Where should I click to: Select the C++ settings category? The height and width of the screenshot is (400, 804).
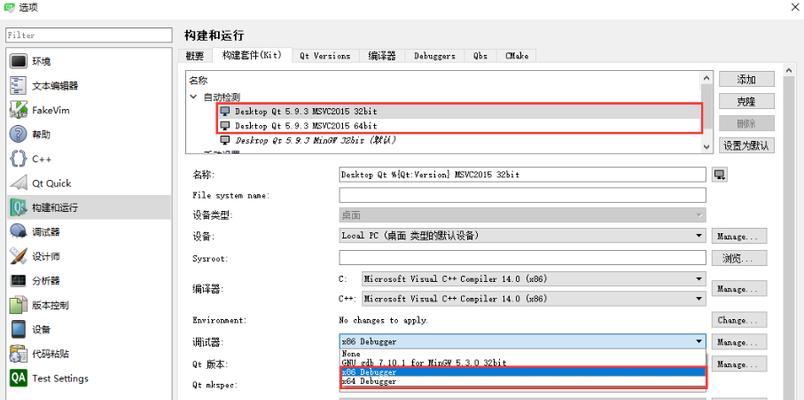[90, 159]
